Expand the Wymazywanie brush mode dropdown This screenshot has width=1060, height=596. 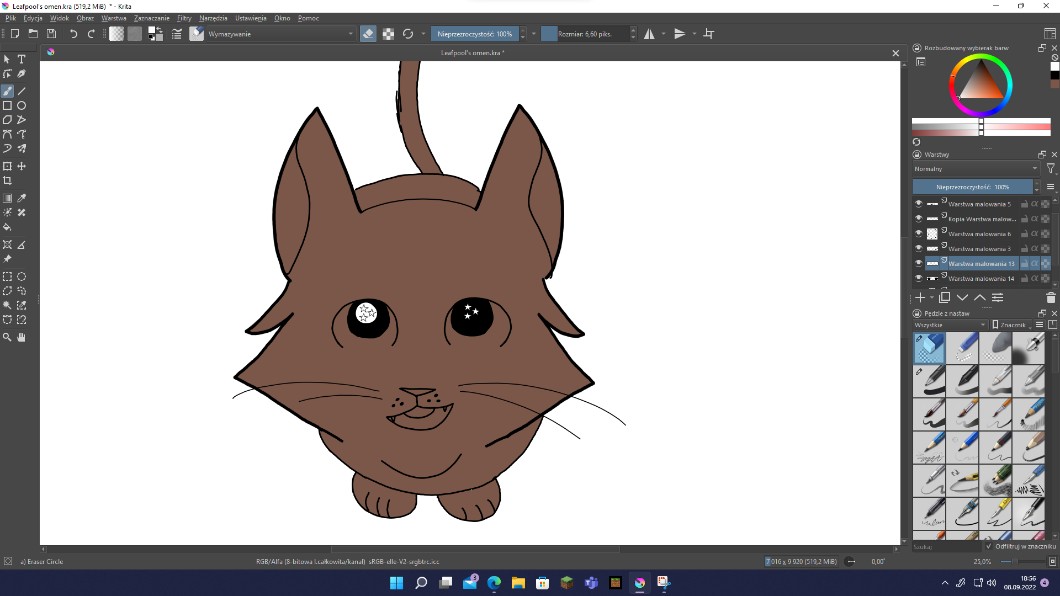point(280,33)
